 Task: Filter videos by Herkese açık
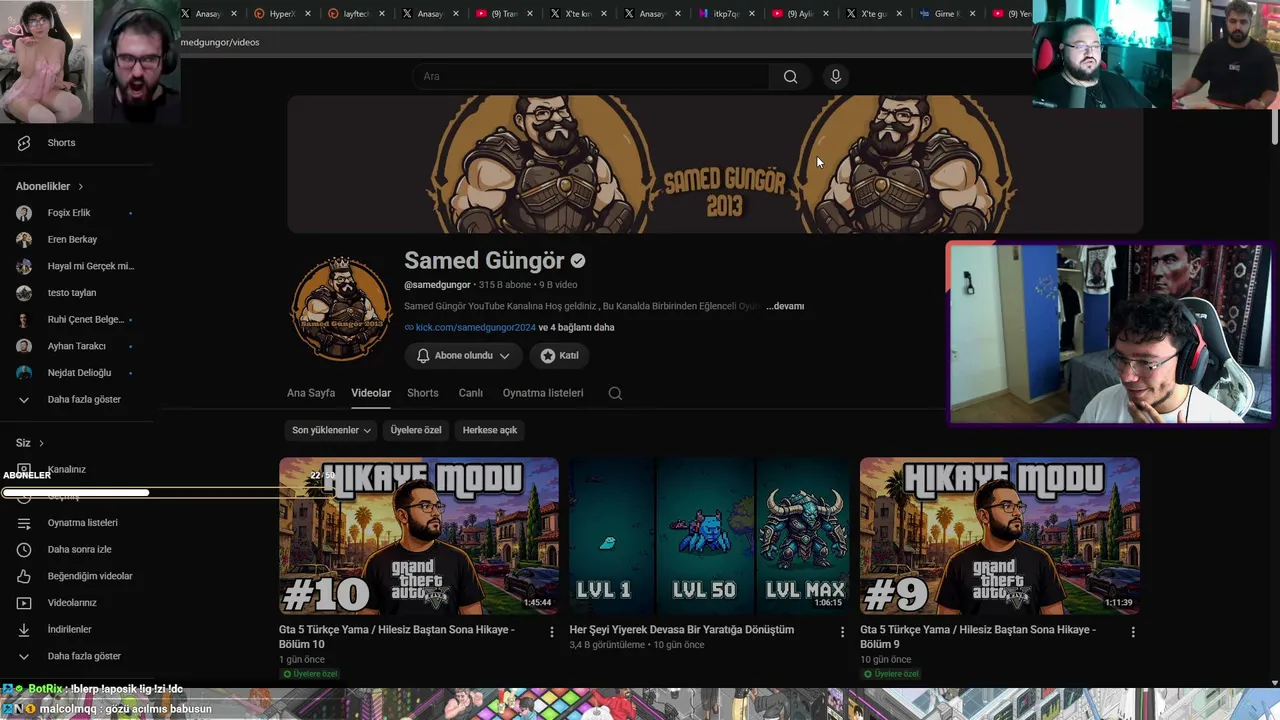point(490,430)
